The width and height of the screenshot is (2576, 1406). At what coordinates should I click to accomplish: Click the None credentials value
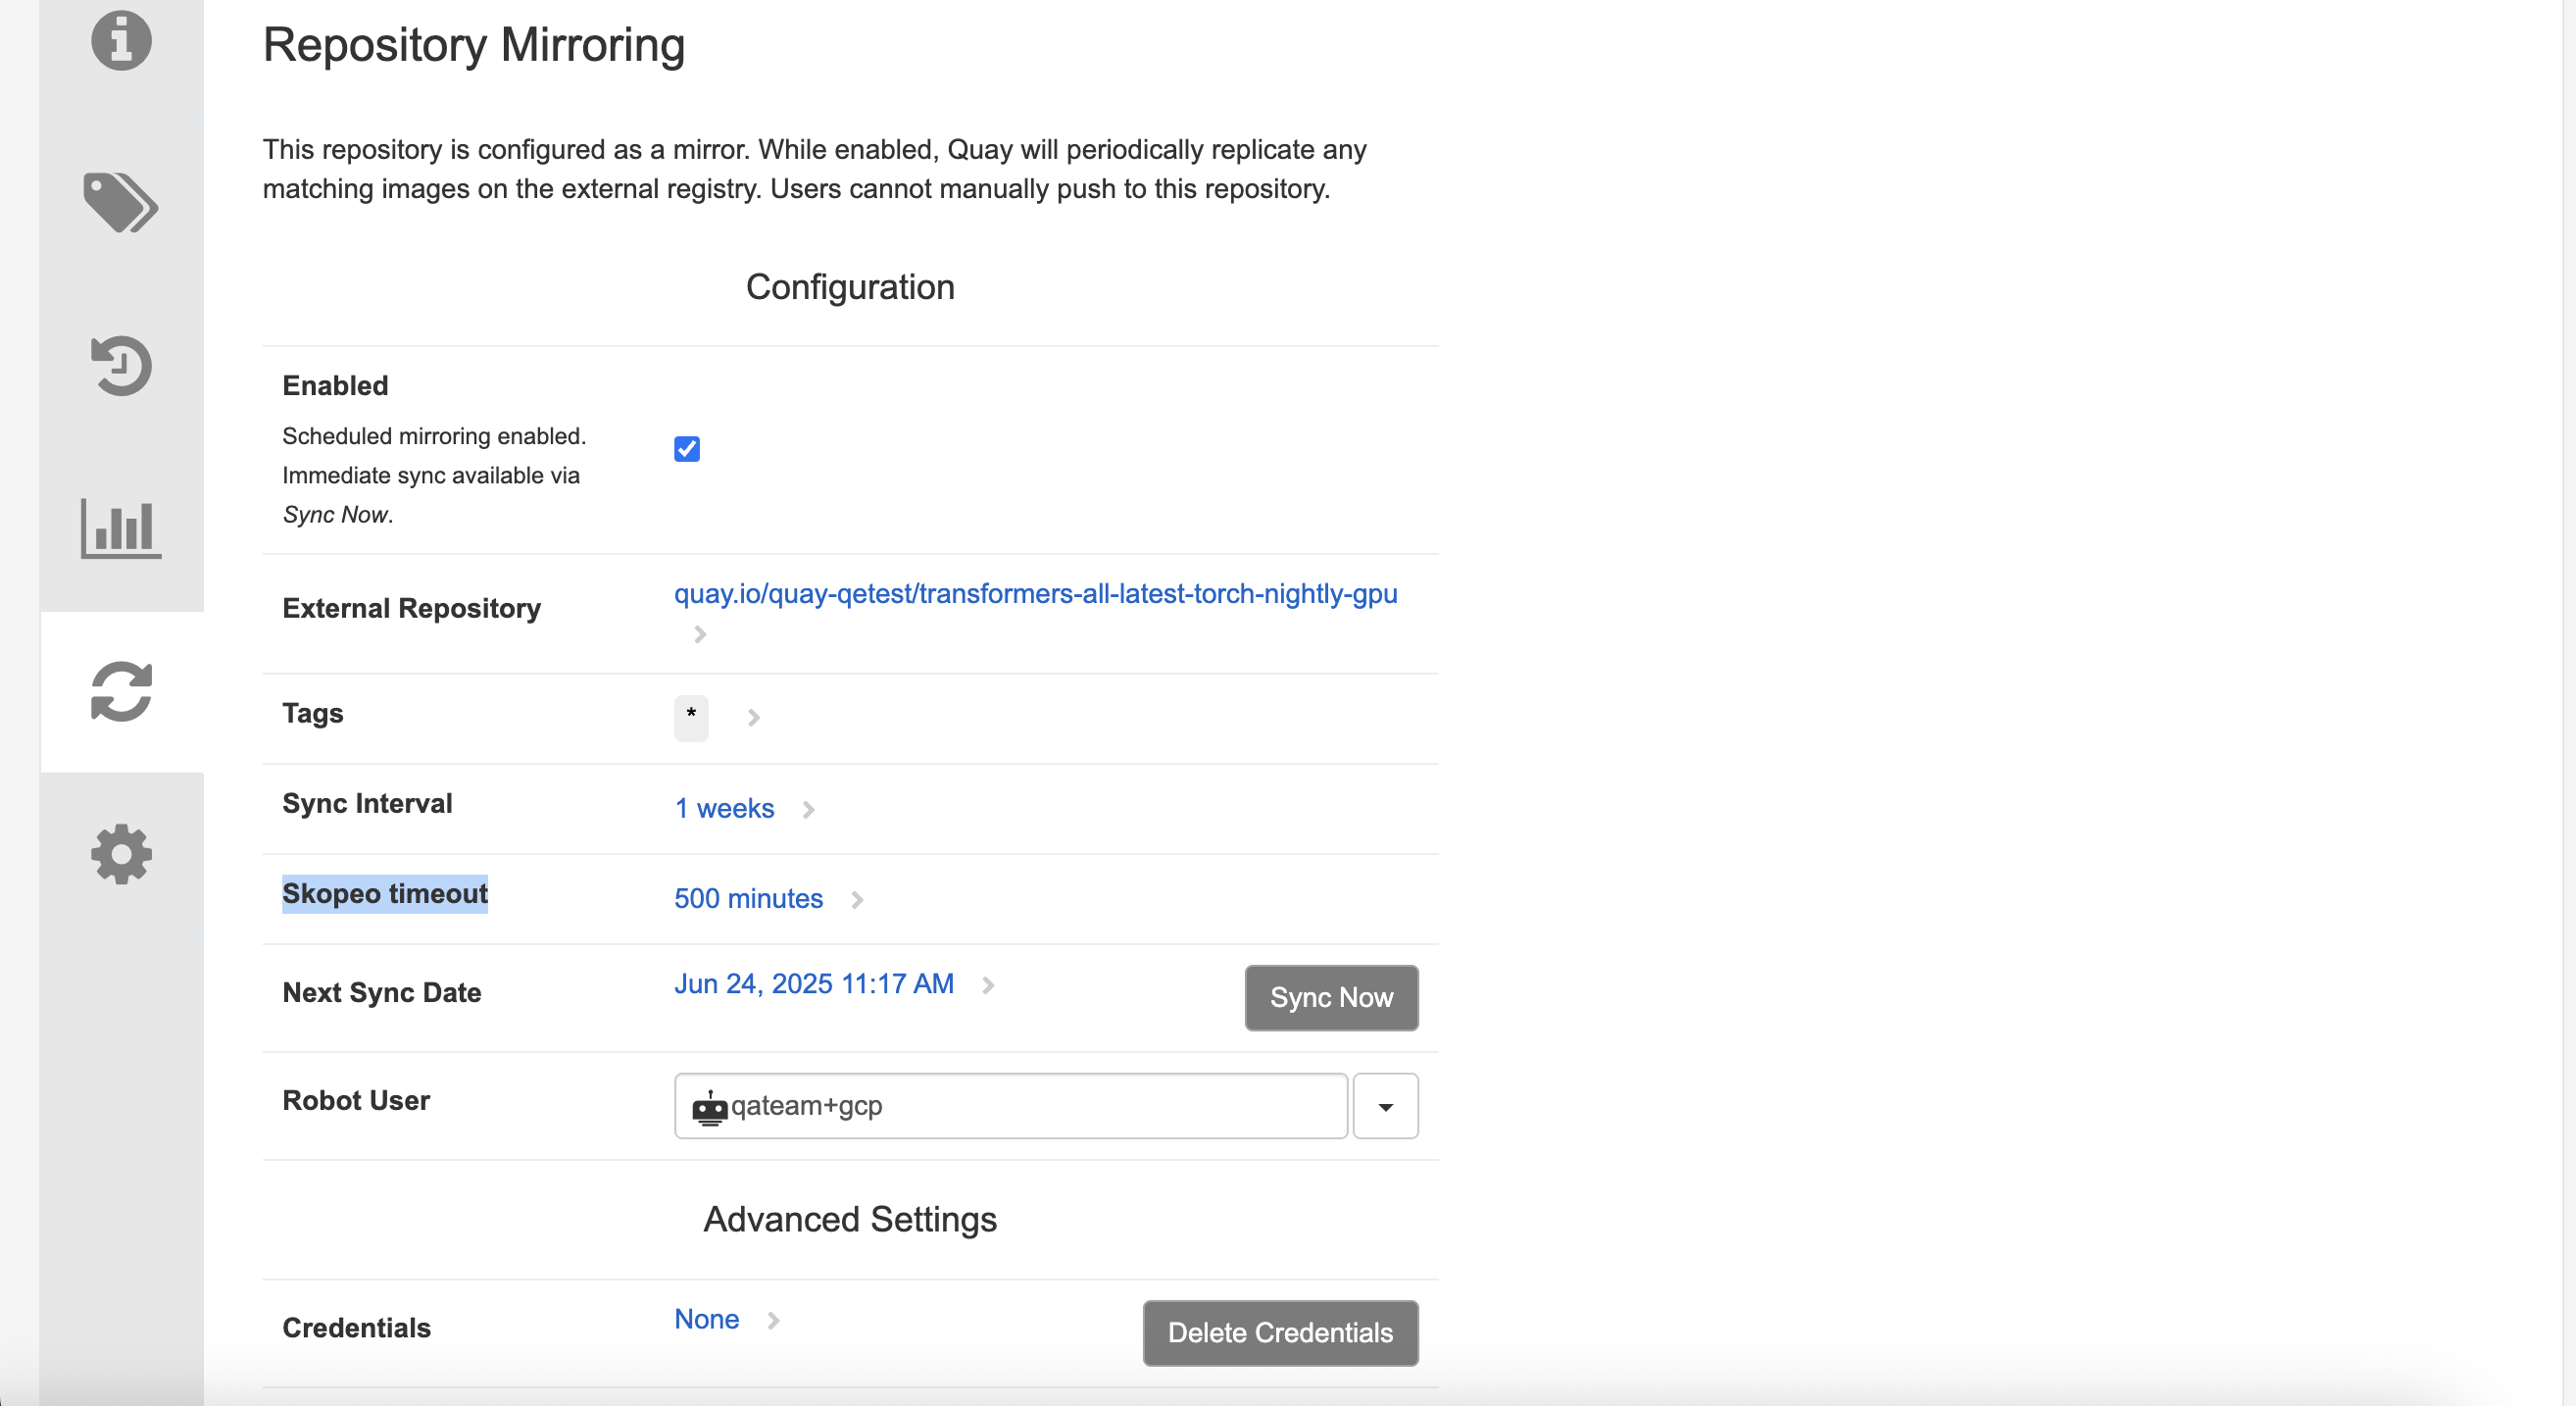706,1320
